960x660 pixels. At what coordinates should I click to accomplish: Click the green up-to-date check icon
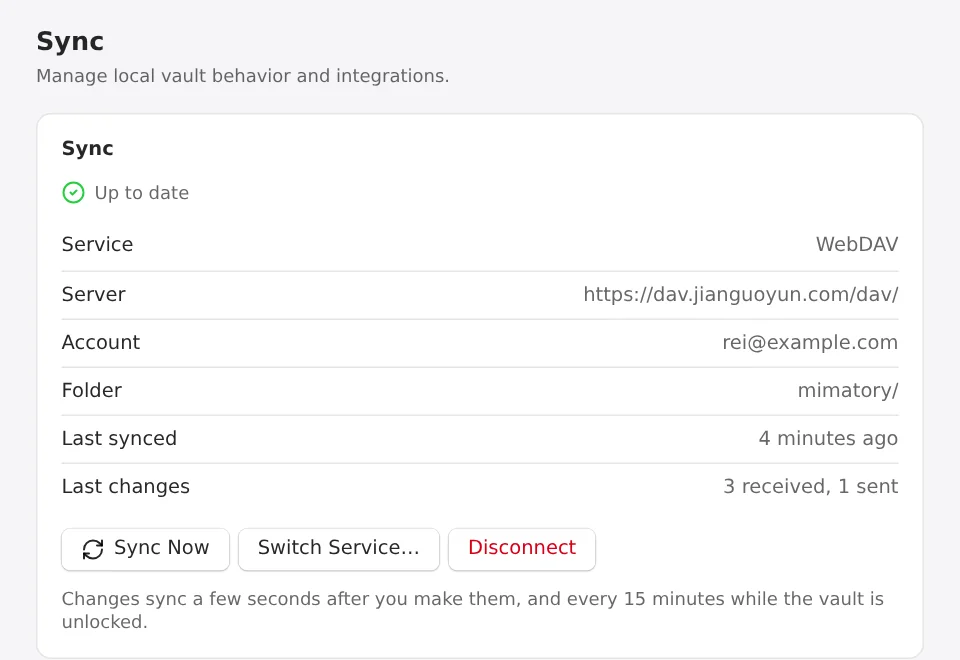point(73,193)
